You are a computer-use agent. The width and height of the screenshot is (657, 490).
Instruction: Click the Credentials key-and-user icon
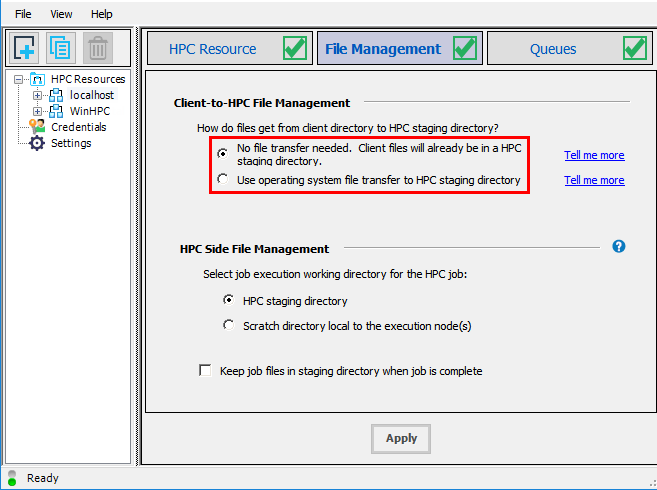tap(37, 127)
